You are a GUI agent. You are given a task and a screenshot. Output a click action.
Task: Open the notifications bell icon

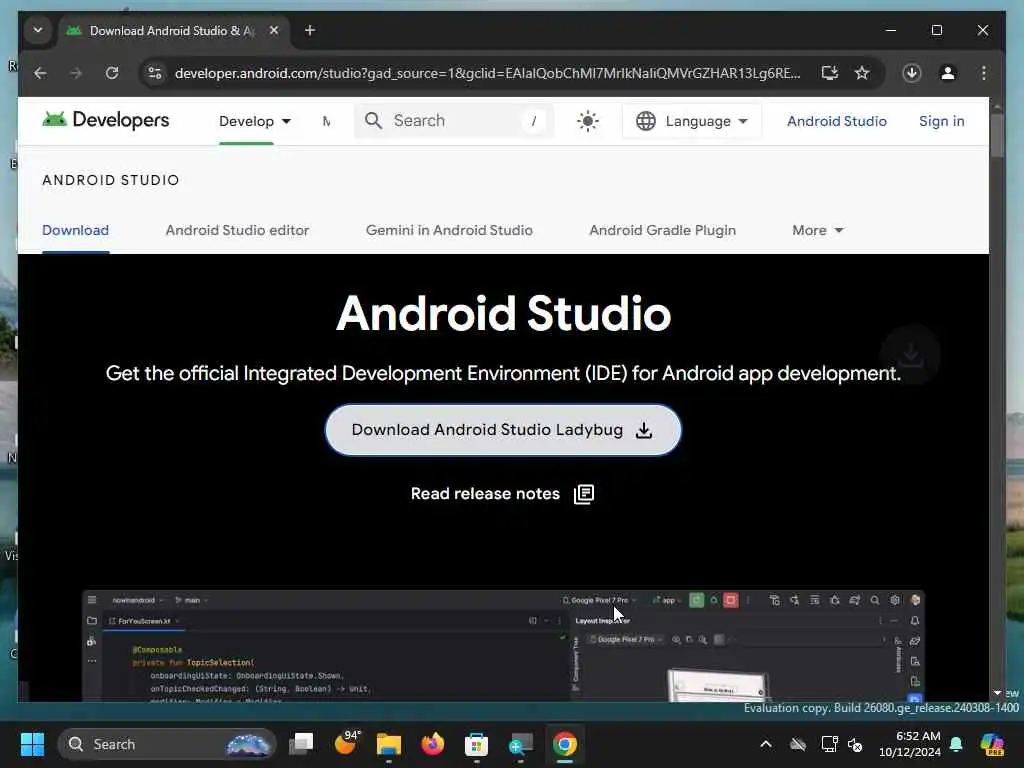pos(956,744)
